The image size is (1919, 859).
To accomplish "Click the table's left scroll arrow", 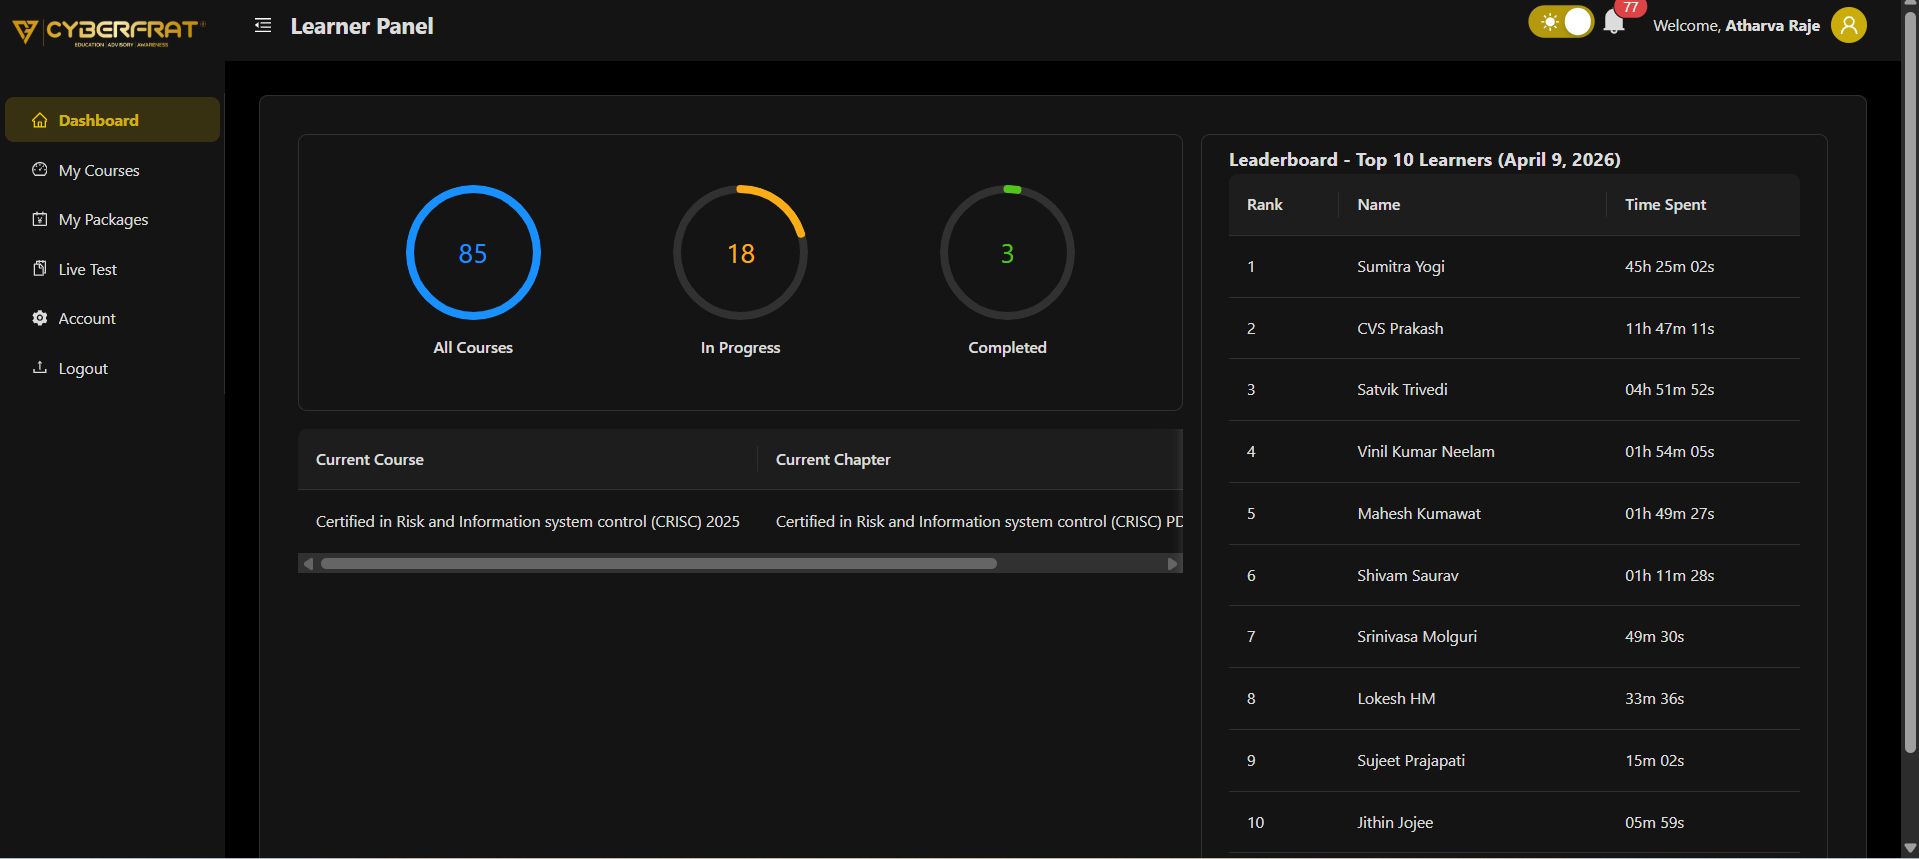I will pos(308,563).
